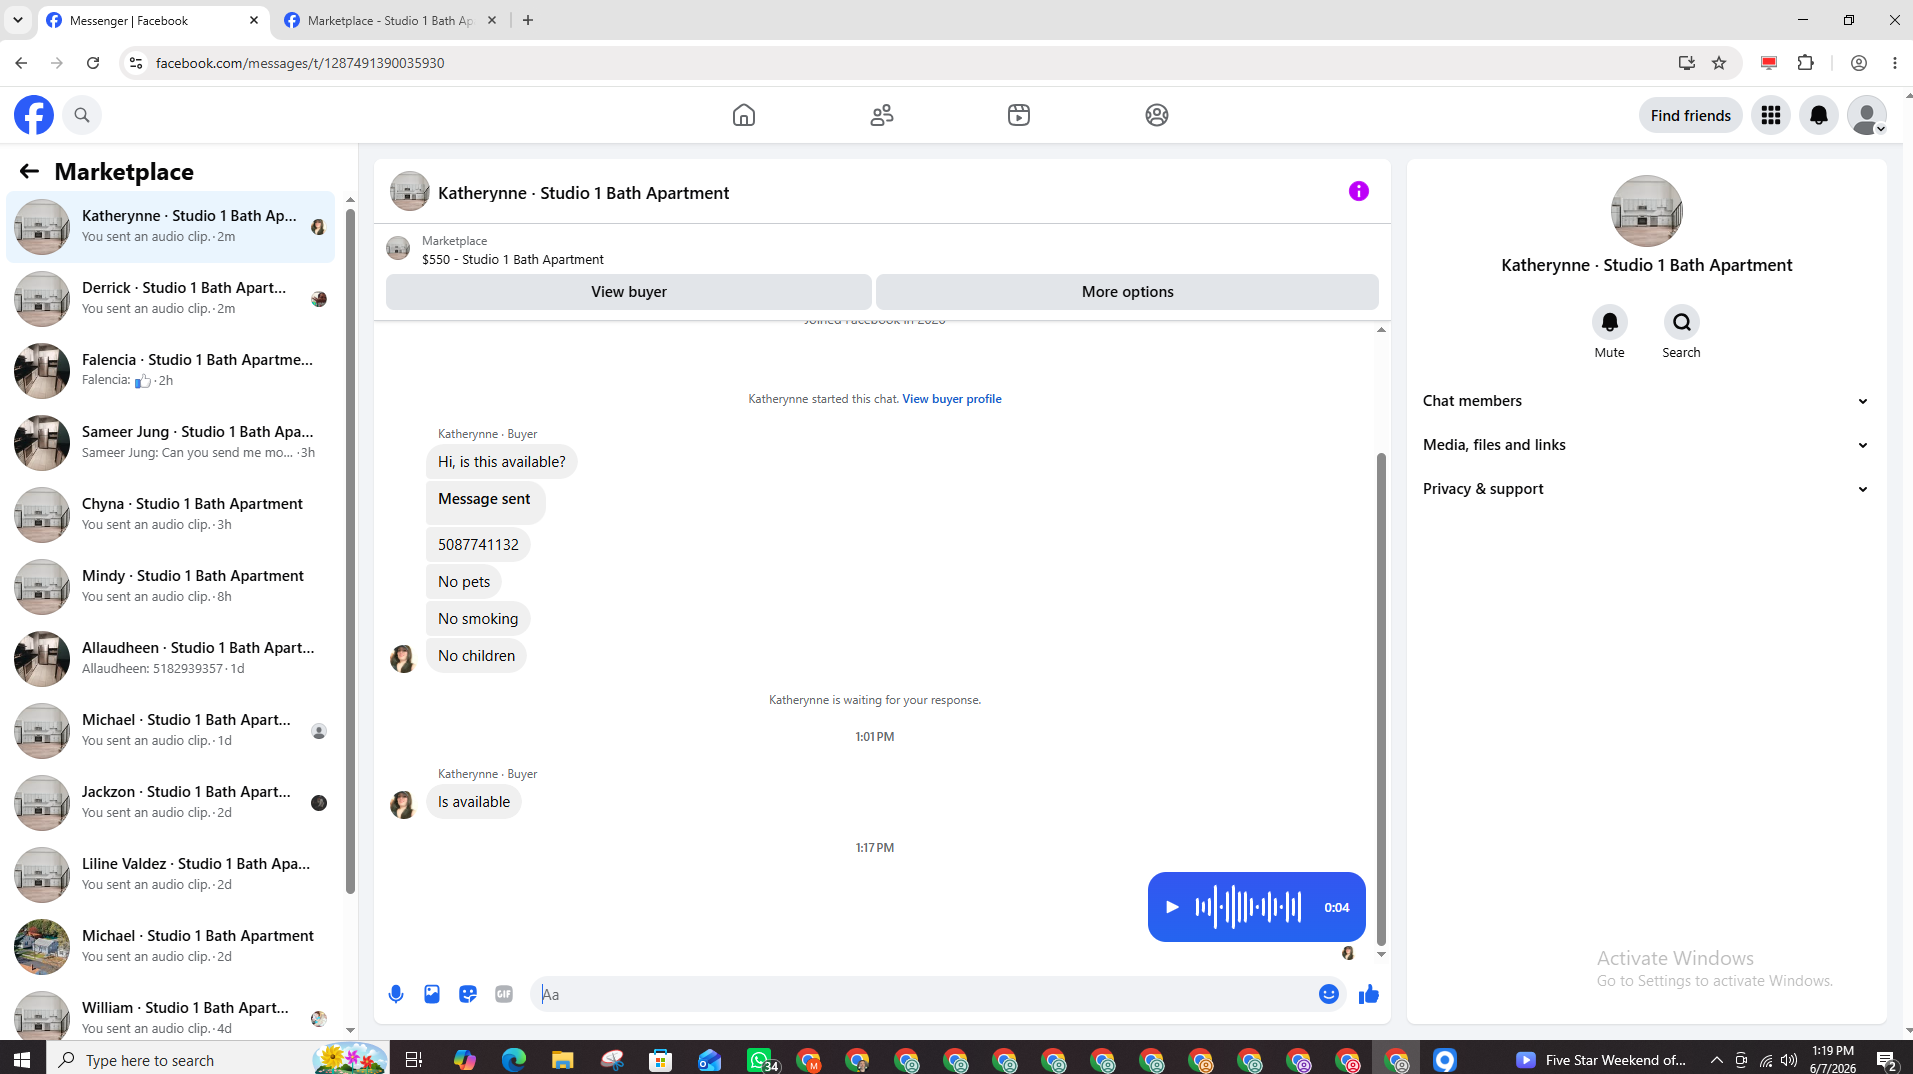Open WhatsApp from the taskbar
The width and height of the screenshot is (1913, 1074).
[x=760, y=1059]
